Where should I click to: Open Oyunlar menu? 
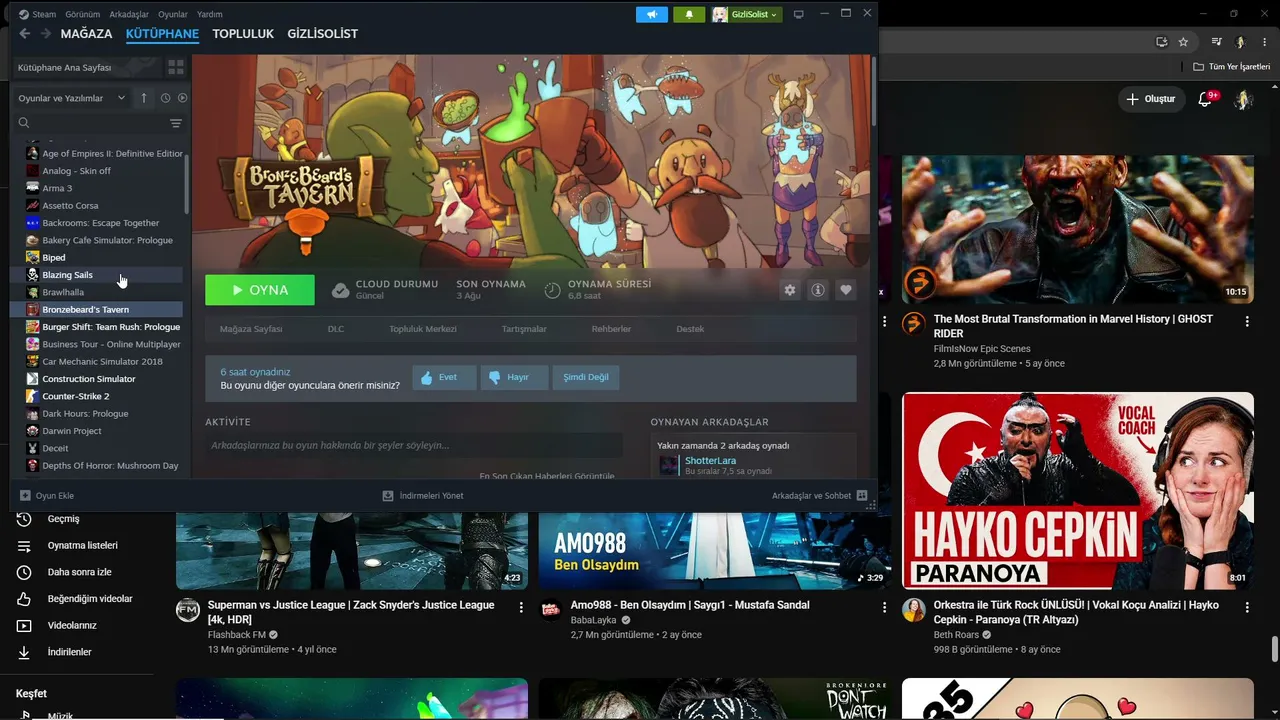(173, 14)
